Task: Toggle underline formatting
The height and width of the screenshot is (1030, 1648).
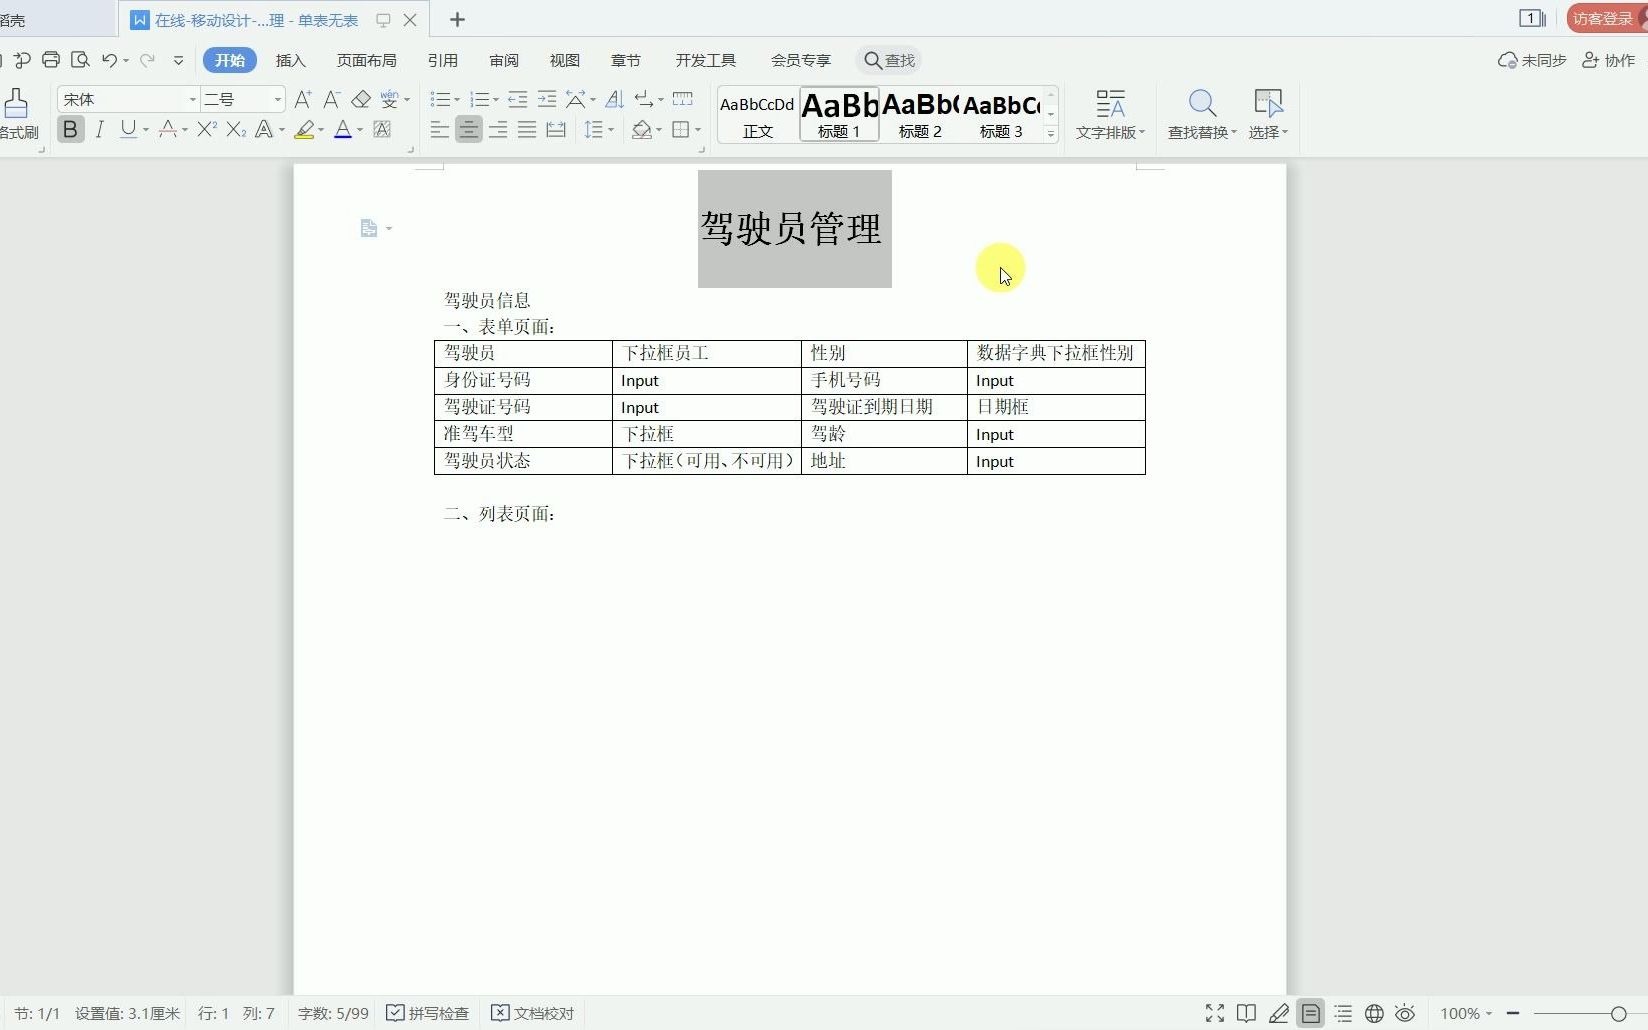Action: tap(128, 129)
